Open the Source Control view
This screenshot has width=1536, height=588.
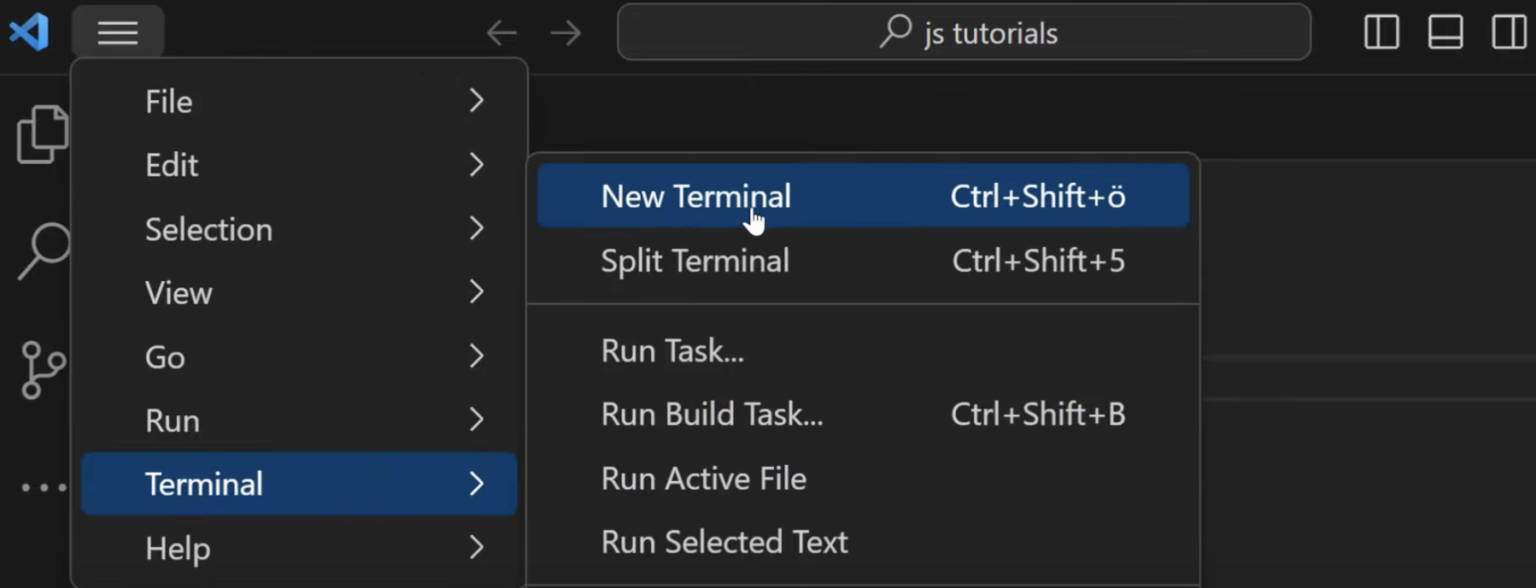(x=42, y=370)
